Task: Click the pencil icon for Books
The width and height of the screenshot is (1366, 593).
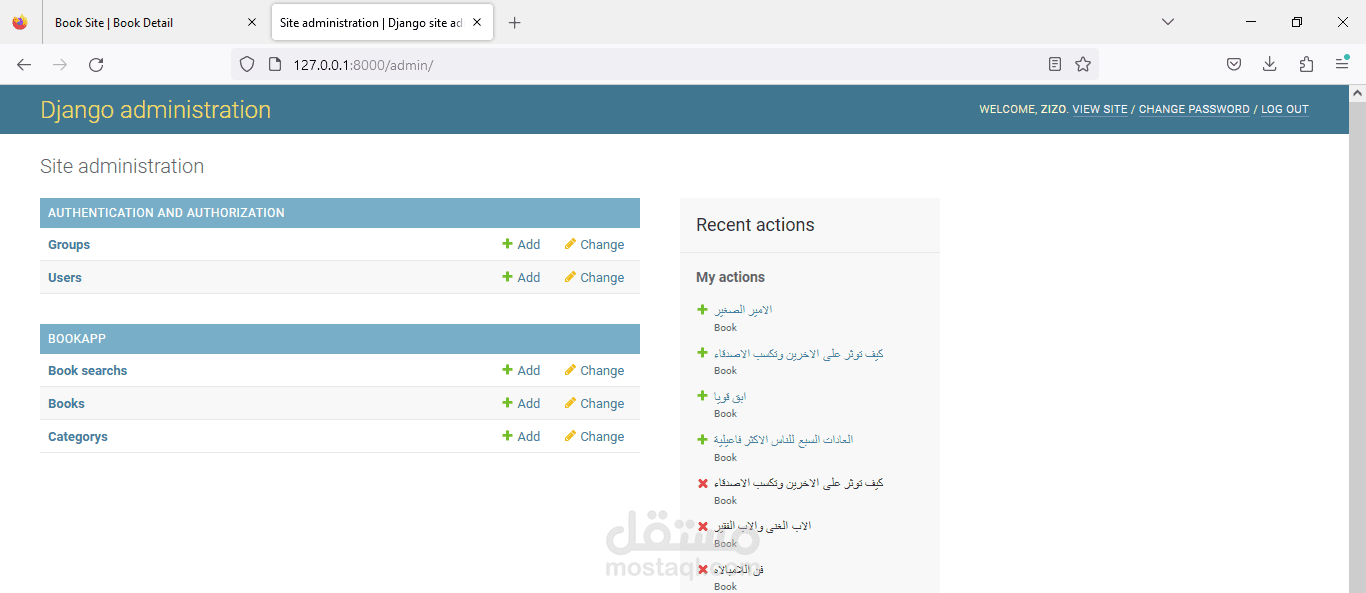Action: coord(570,403)
